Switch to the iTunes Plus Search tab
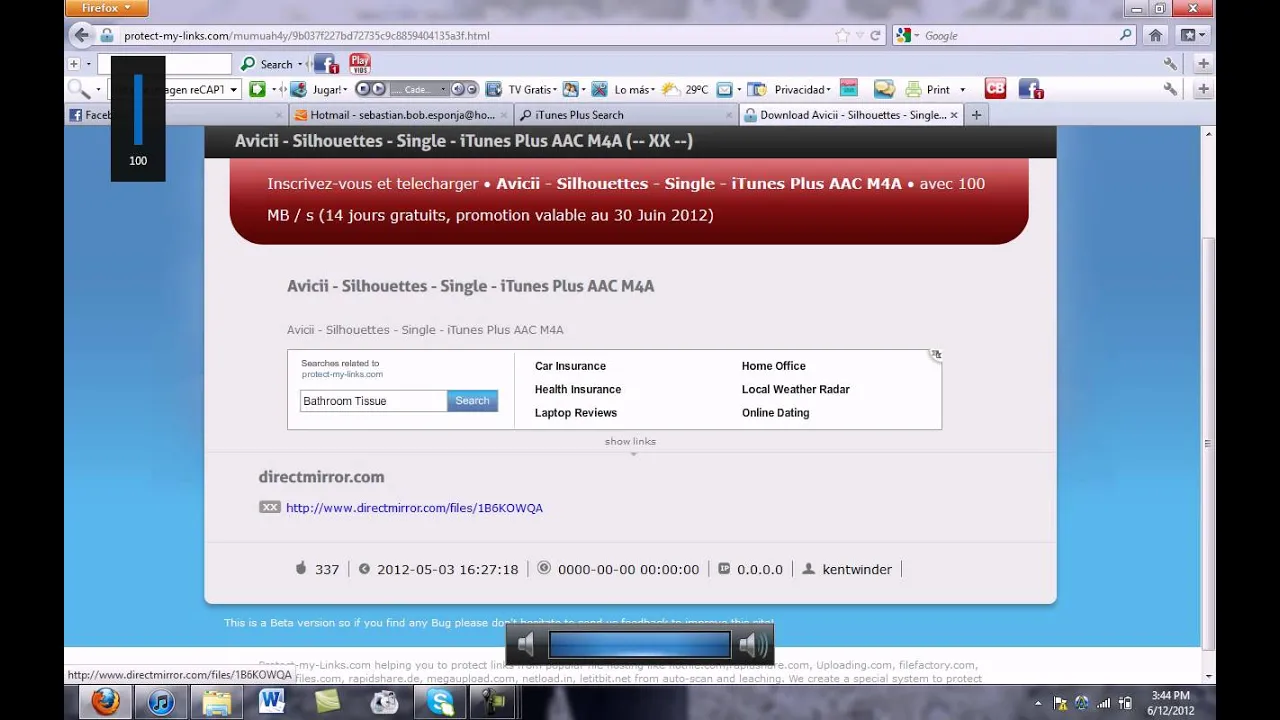 pos(626,115)
